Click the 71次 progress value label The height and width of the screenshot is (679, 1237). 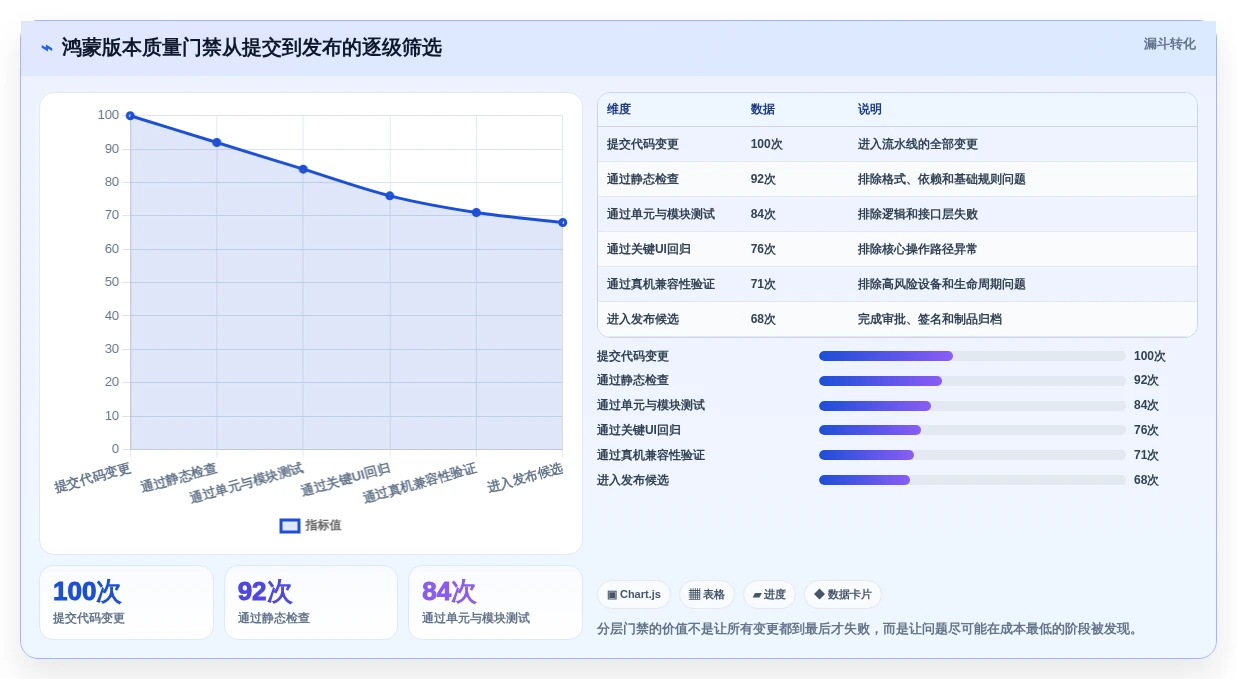click(1146, 455)
